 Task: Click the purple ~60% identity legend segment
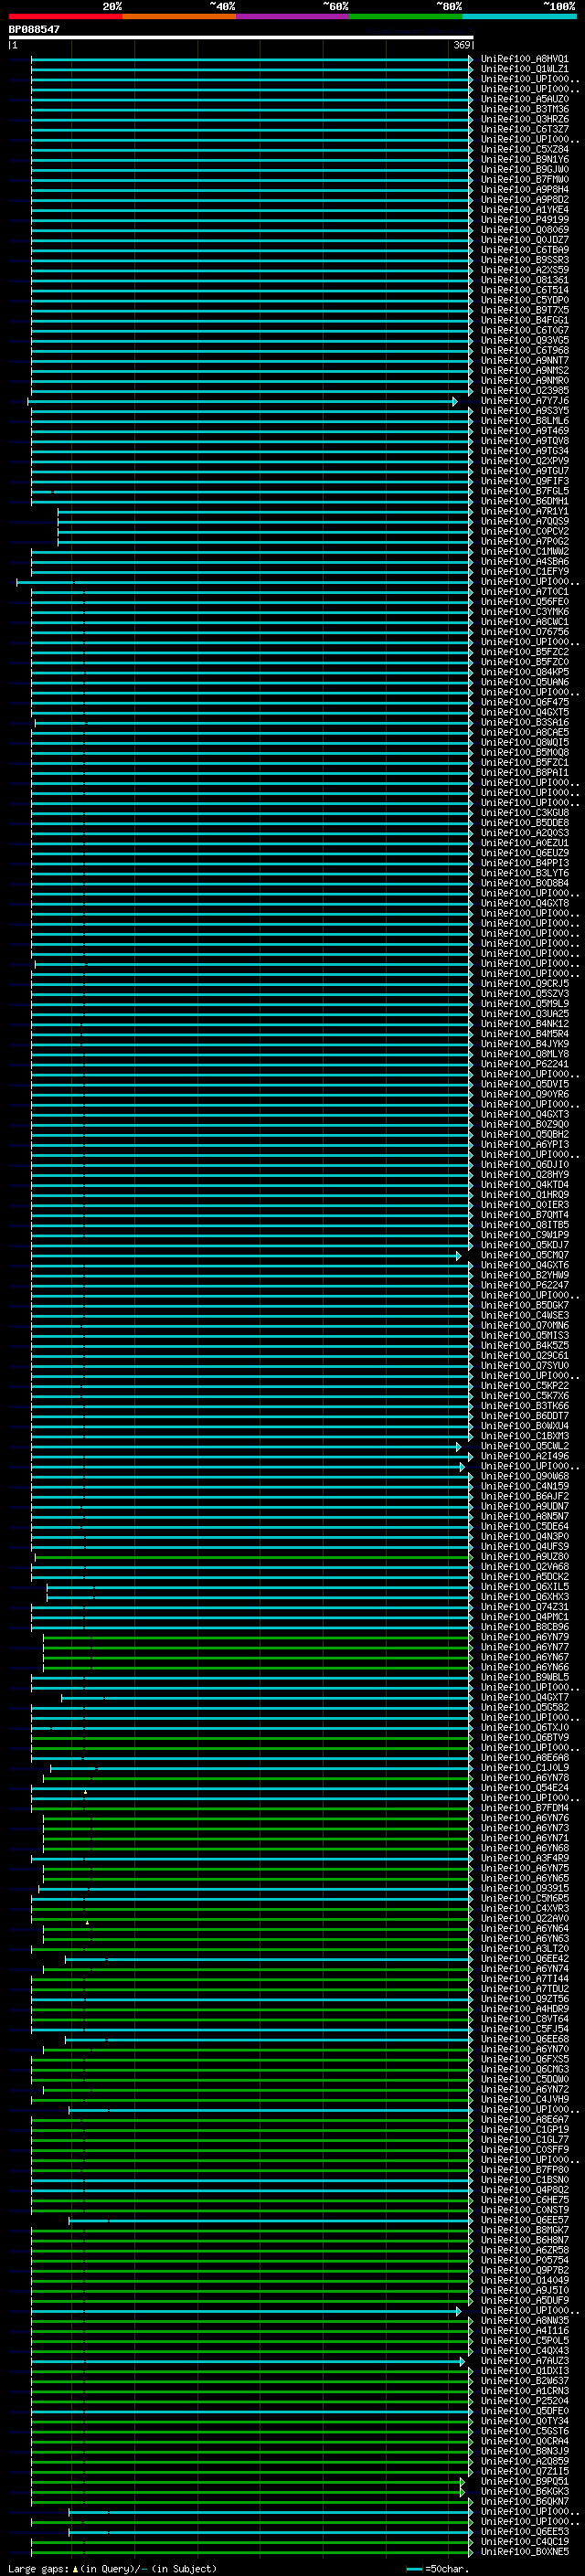coord(293,16)
